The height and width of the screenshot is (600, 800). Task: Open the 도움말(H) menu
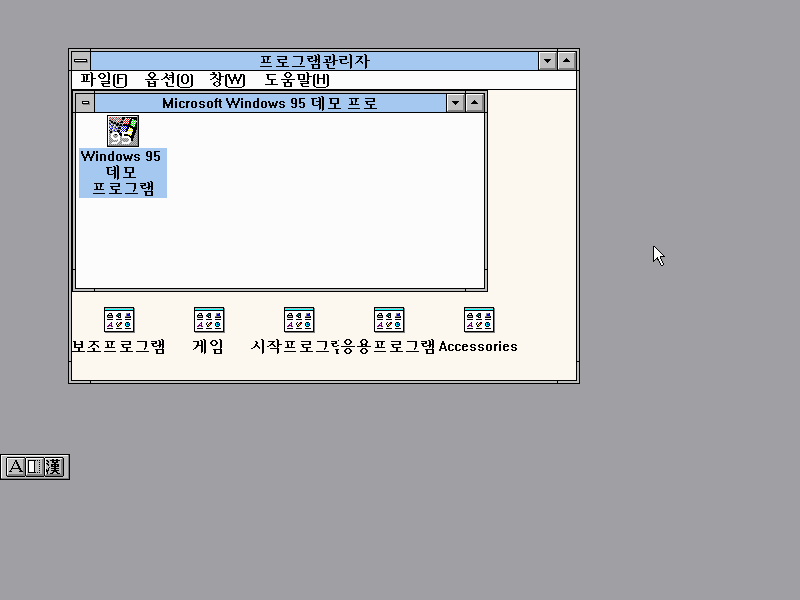(x=297, y=80)
